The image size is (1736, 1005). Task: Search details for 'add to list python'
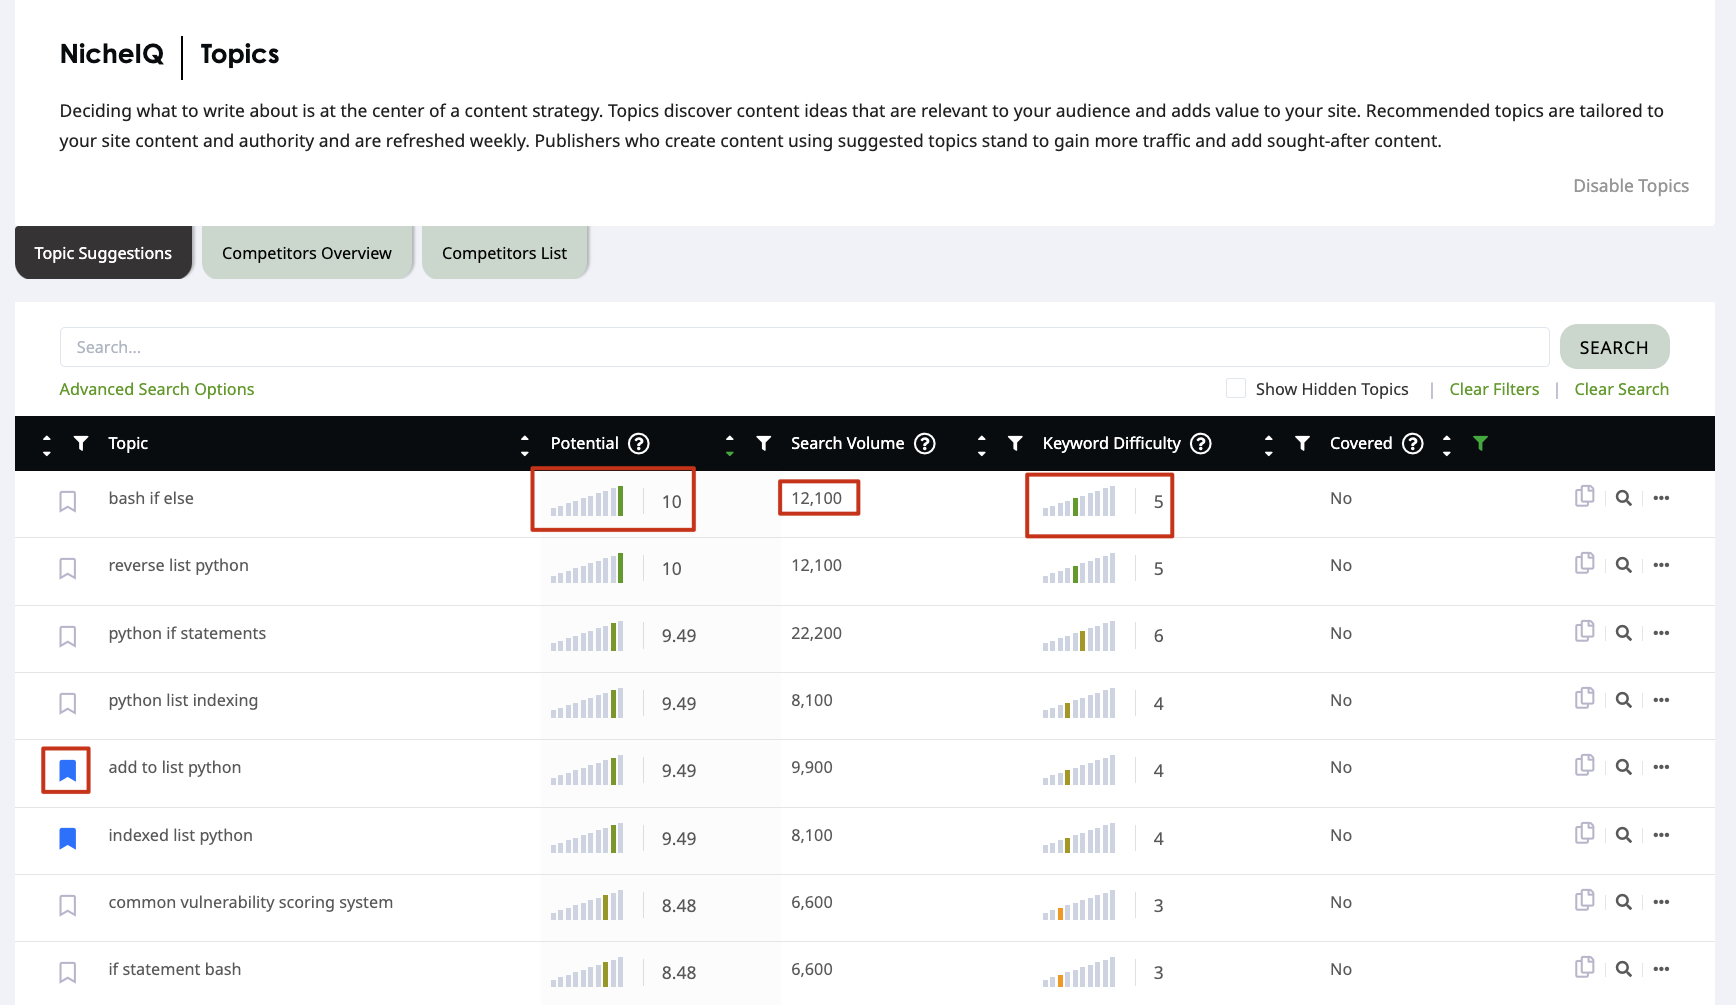(1624, 767)
